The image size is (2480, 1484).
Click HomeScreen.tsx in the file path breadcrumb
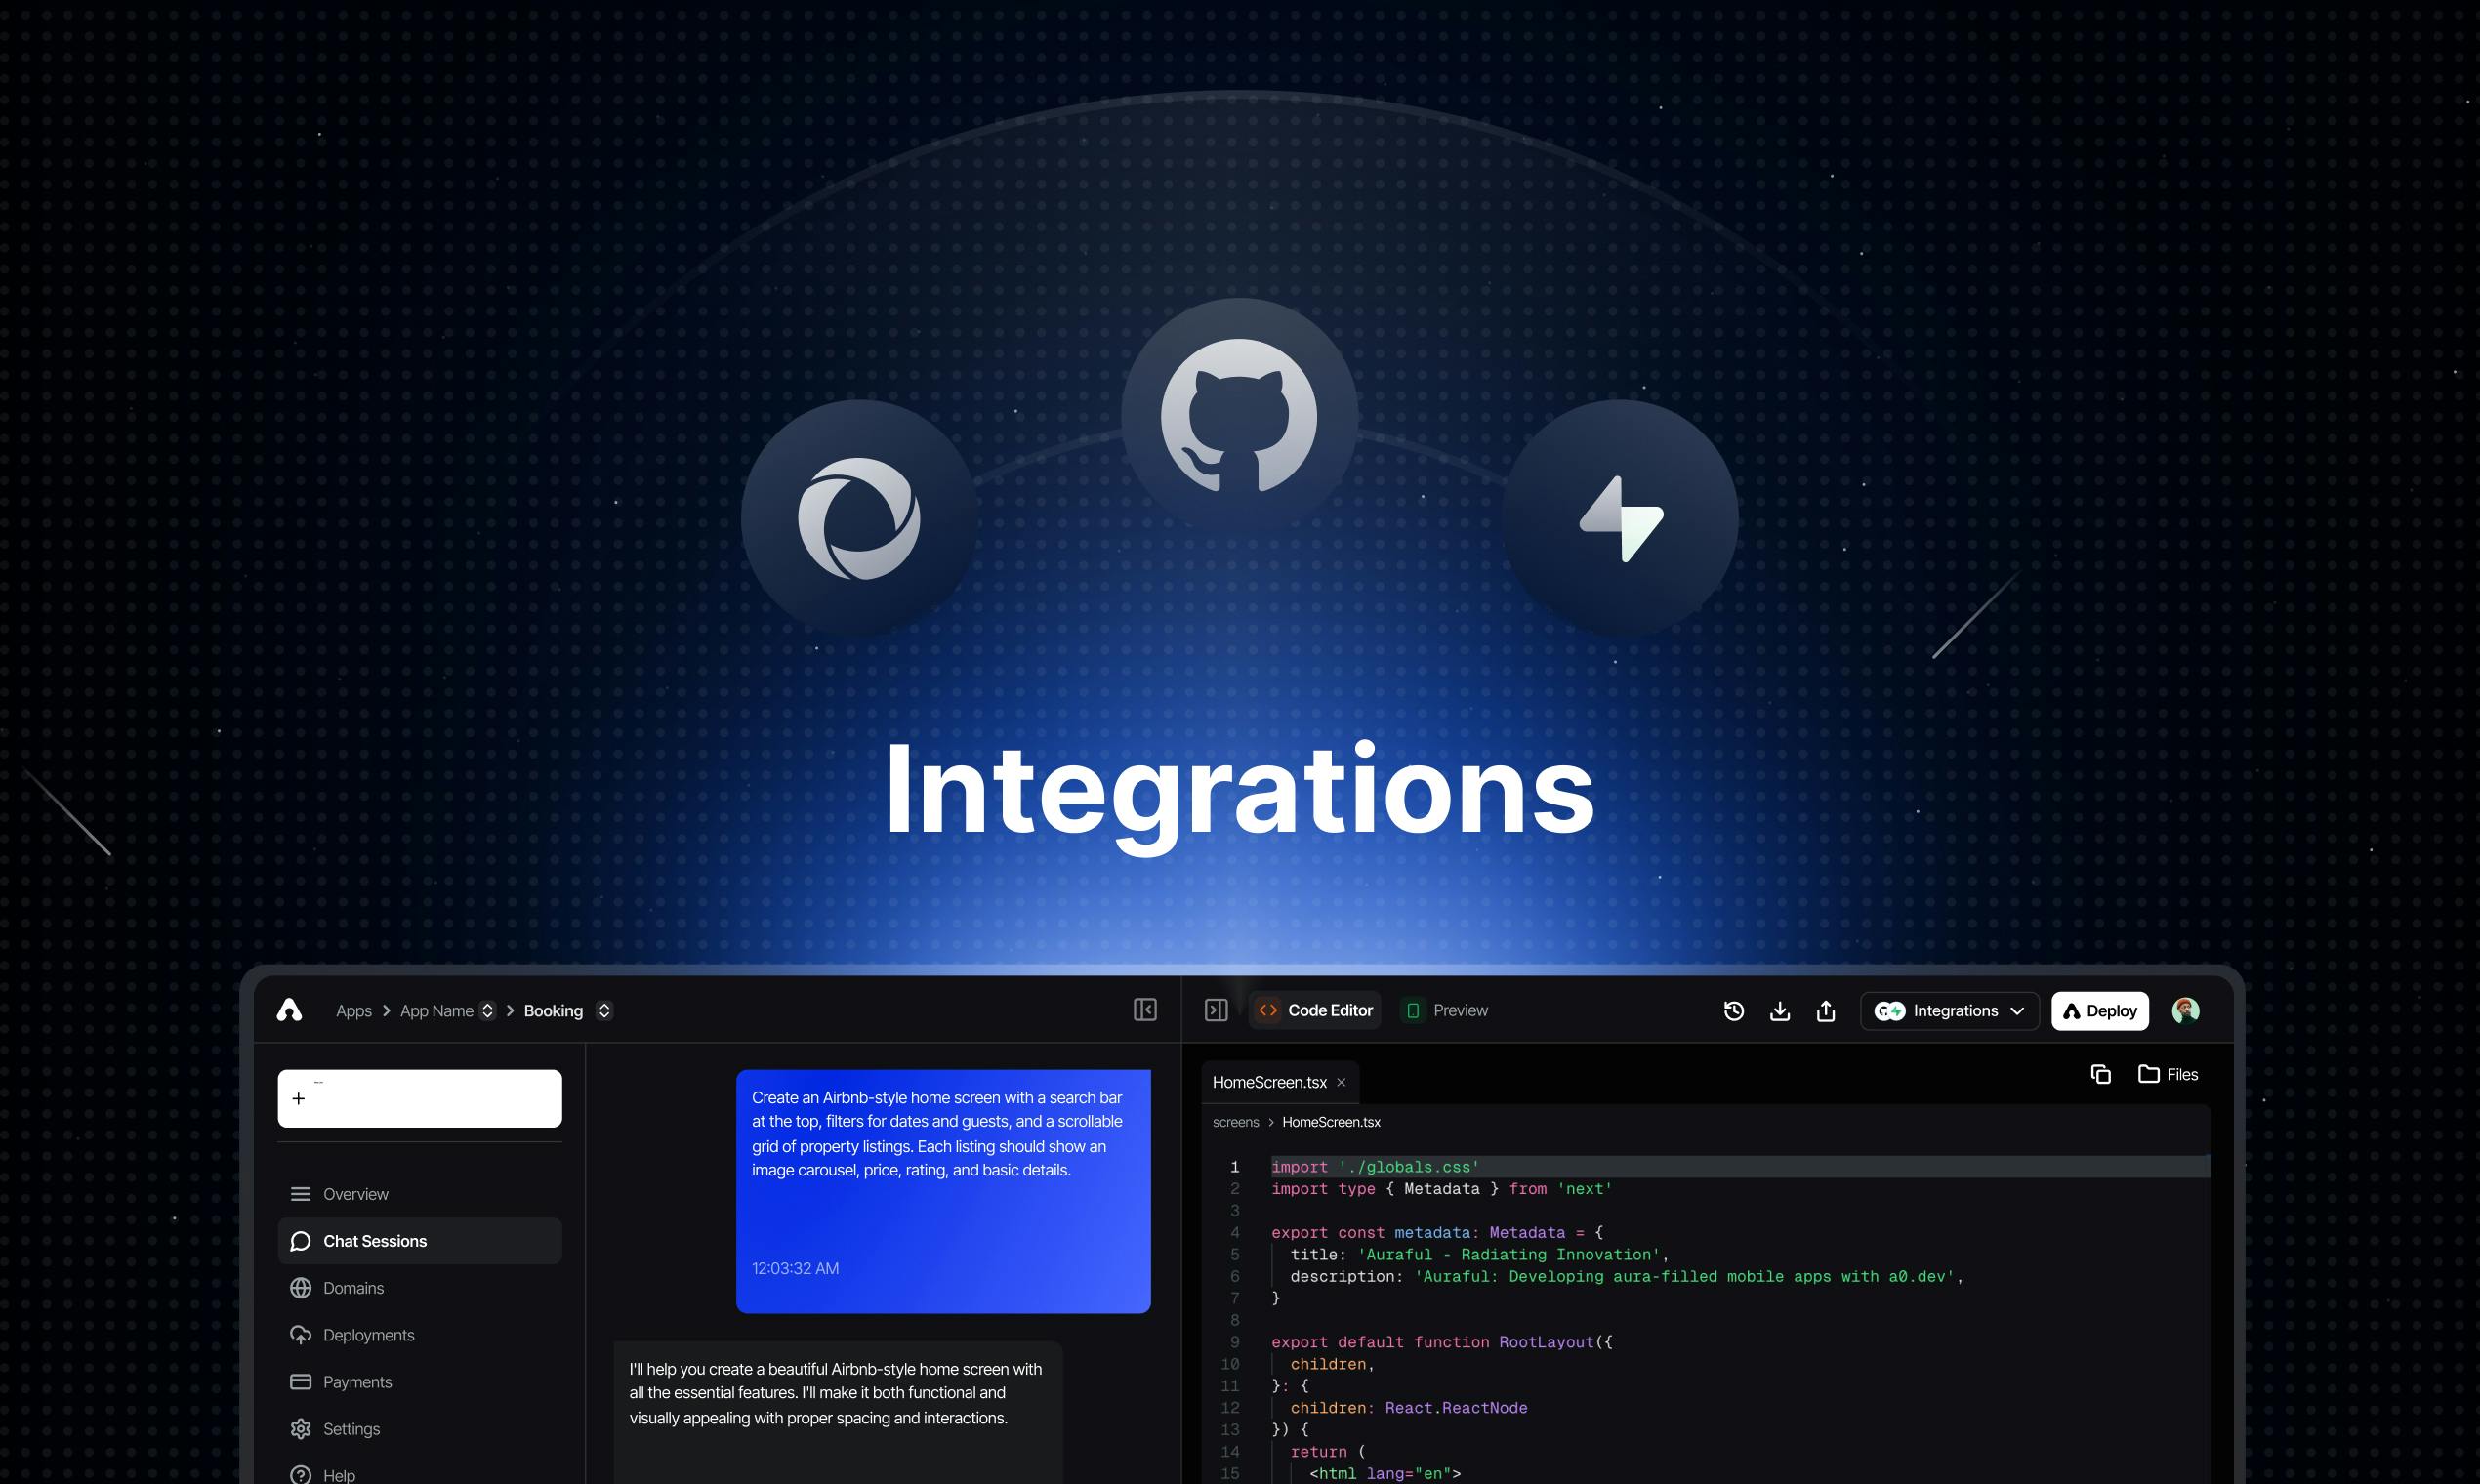pyautogui.click(x=1331, y=1122)
